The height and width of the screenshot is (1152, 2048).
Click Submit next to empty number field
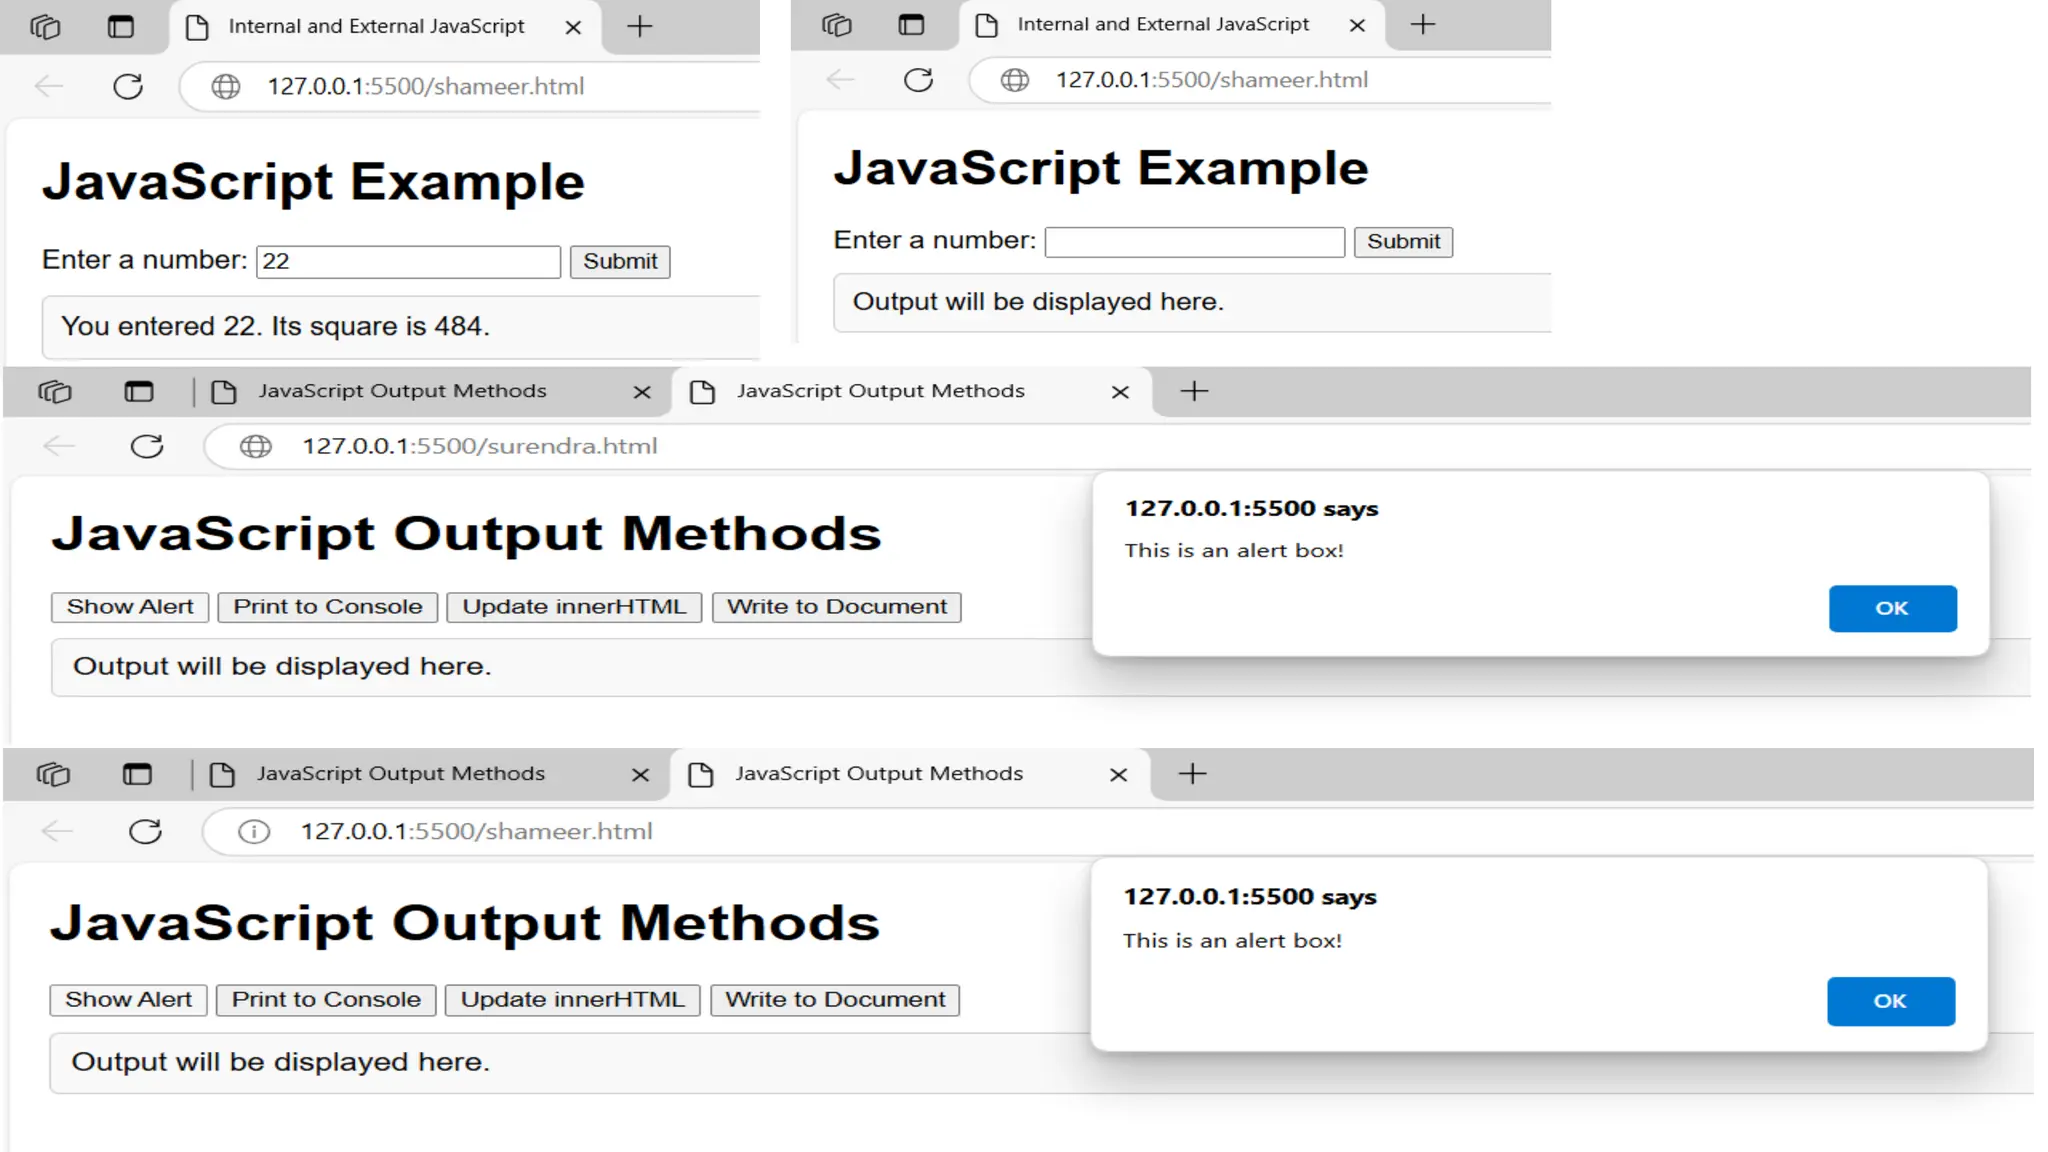coord(1403,242)
